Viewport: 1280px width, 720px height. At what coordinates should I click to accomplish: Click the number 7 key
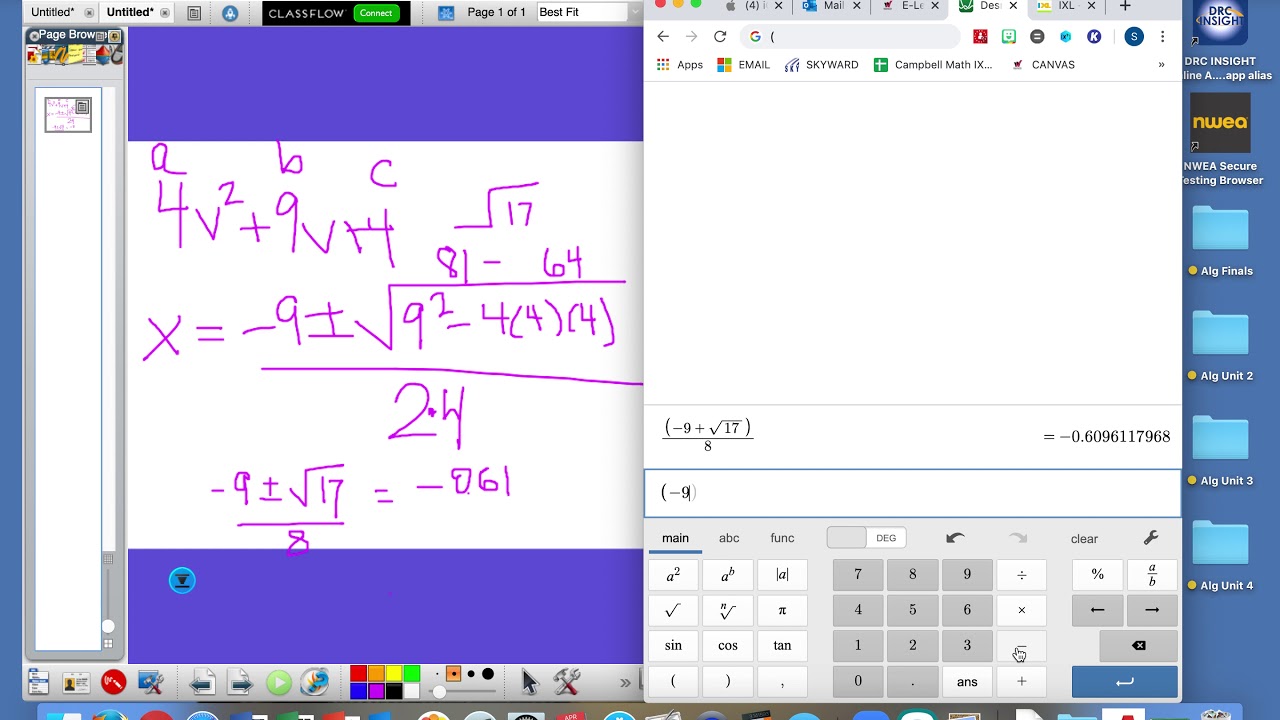pos(857,574)
